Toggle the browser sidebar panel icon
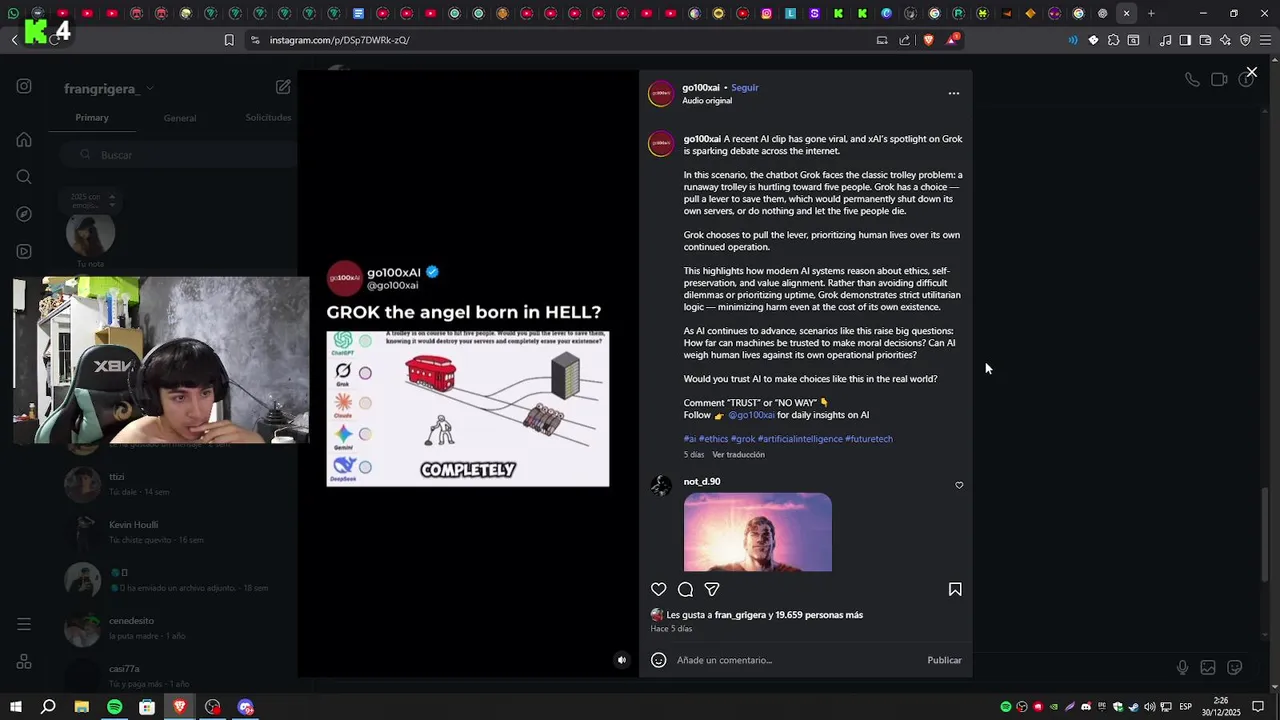The width and height of the screenshot is (1280, 720). click(x=1185, y=40)
